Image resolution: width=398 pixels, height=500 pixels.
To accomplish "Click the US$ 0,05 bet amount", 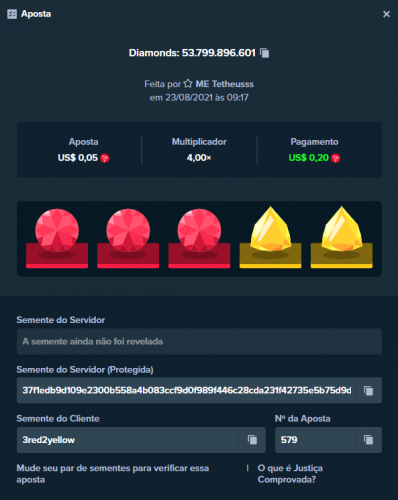I will [x=78, y=158].
